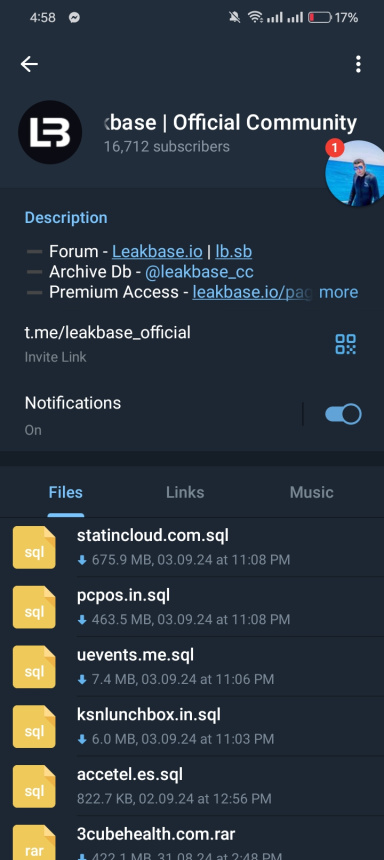Viewport: 384px width, 860px height.
Task: Open the pcpos.in.sql file name
Action: tap(123, 595)
